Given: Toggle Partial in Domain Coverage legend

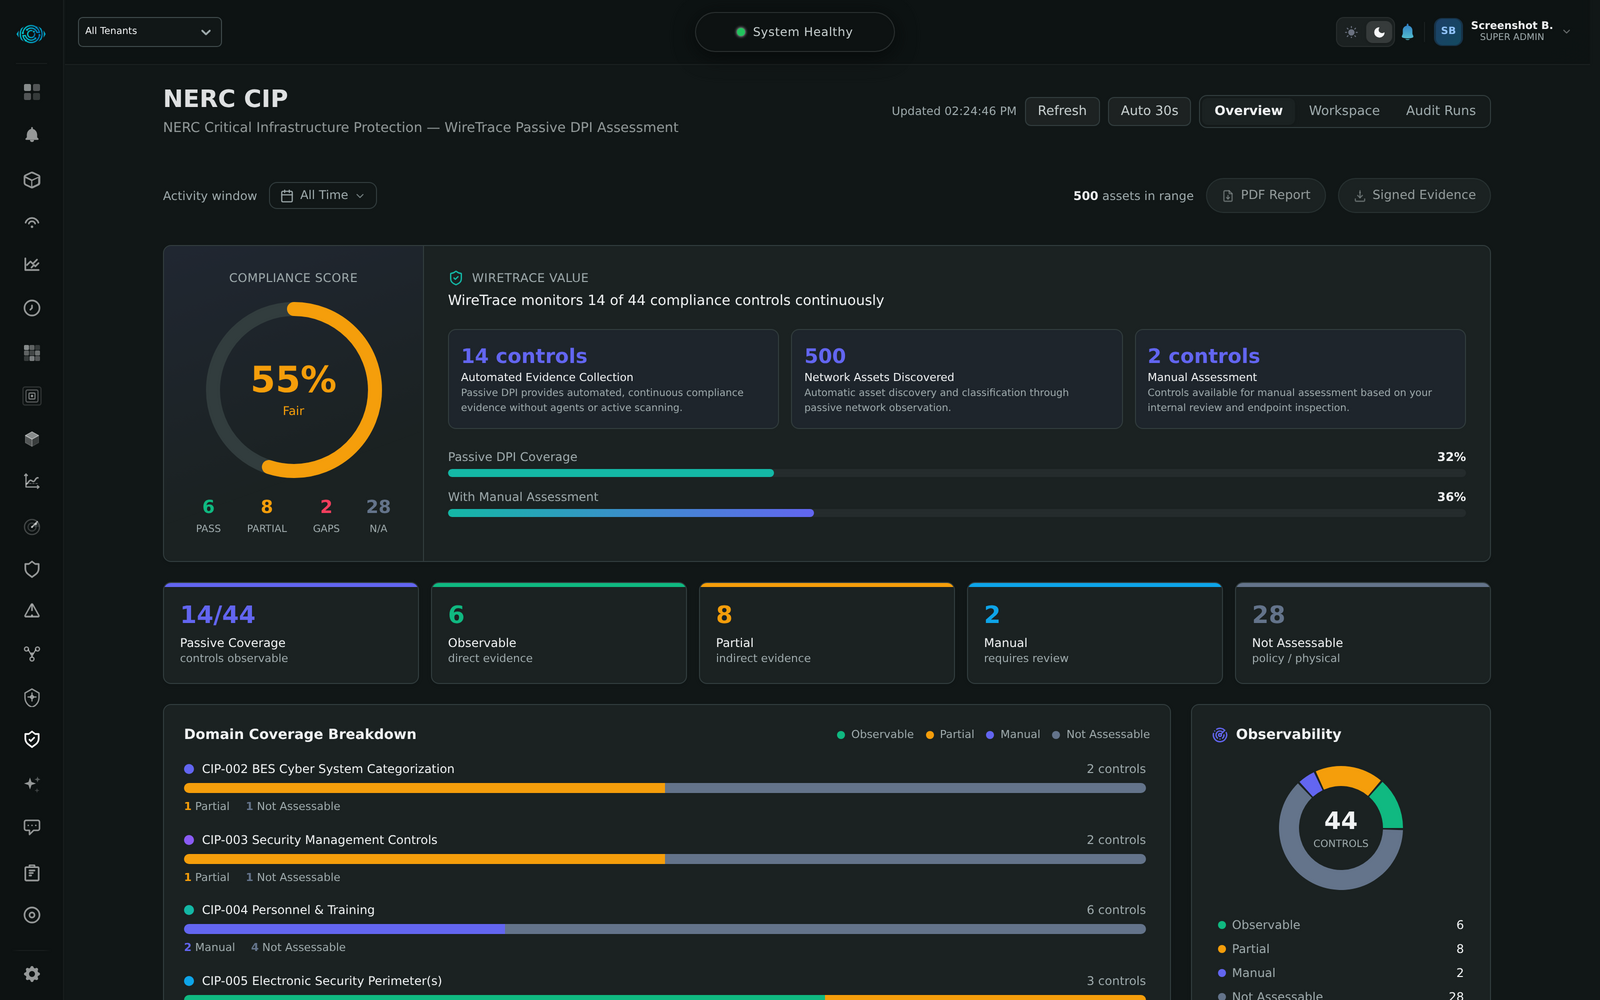Looking at the screenshot, I should point(950,734).
